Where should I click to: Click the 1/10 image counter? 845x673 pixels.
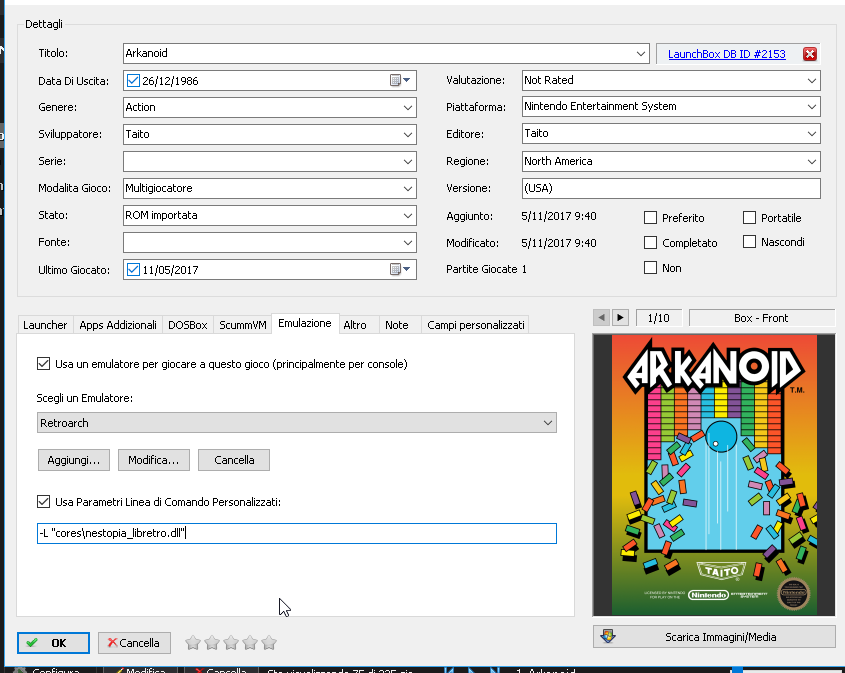659,318
